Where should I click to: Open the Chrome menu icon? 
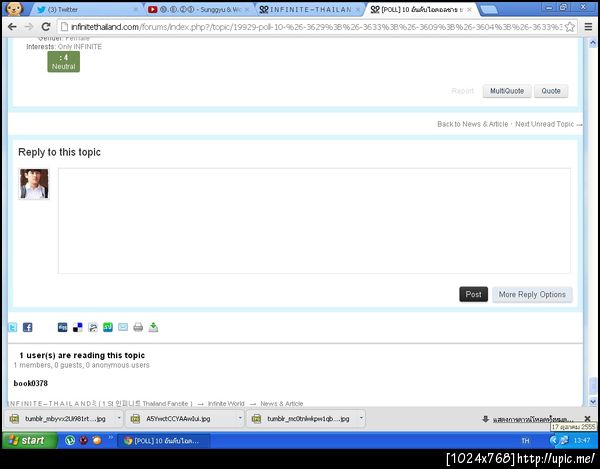(x=589, y=27)
